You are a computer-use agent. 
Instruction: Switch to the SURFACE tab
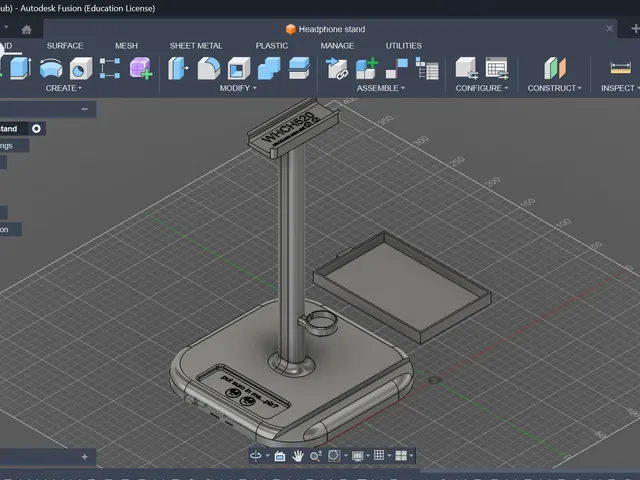point(65,46)
